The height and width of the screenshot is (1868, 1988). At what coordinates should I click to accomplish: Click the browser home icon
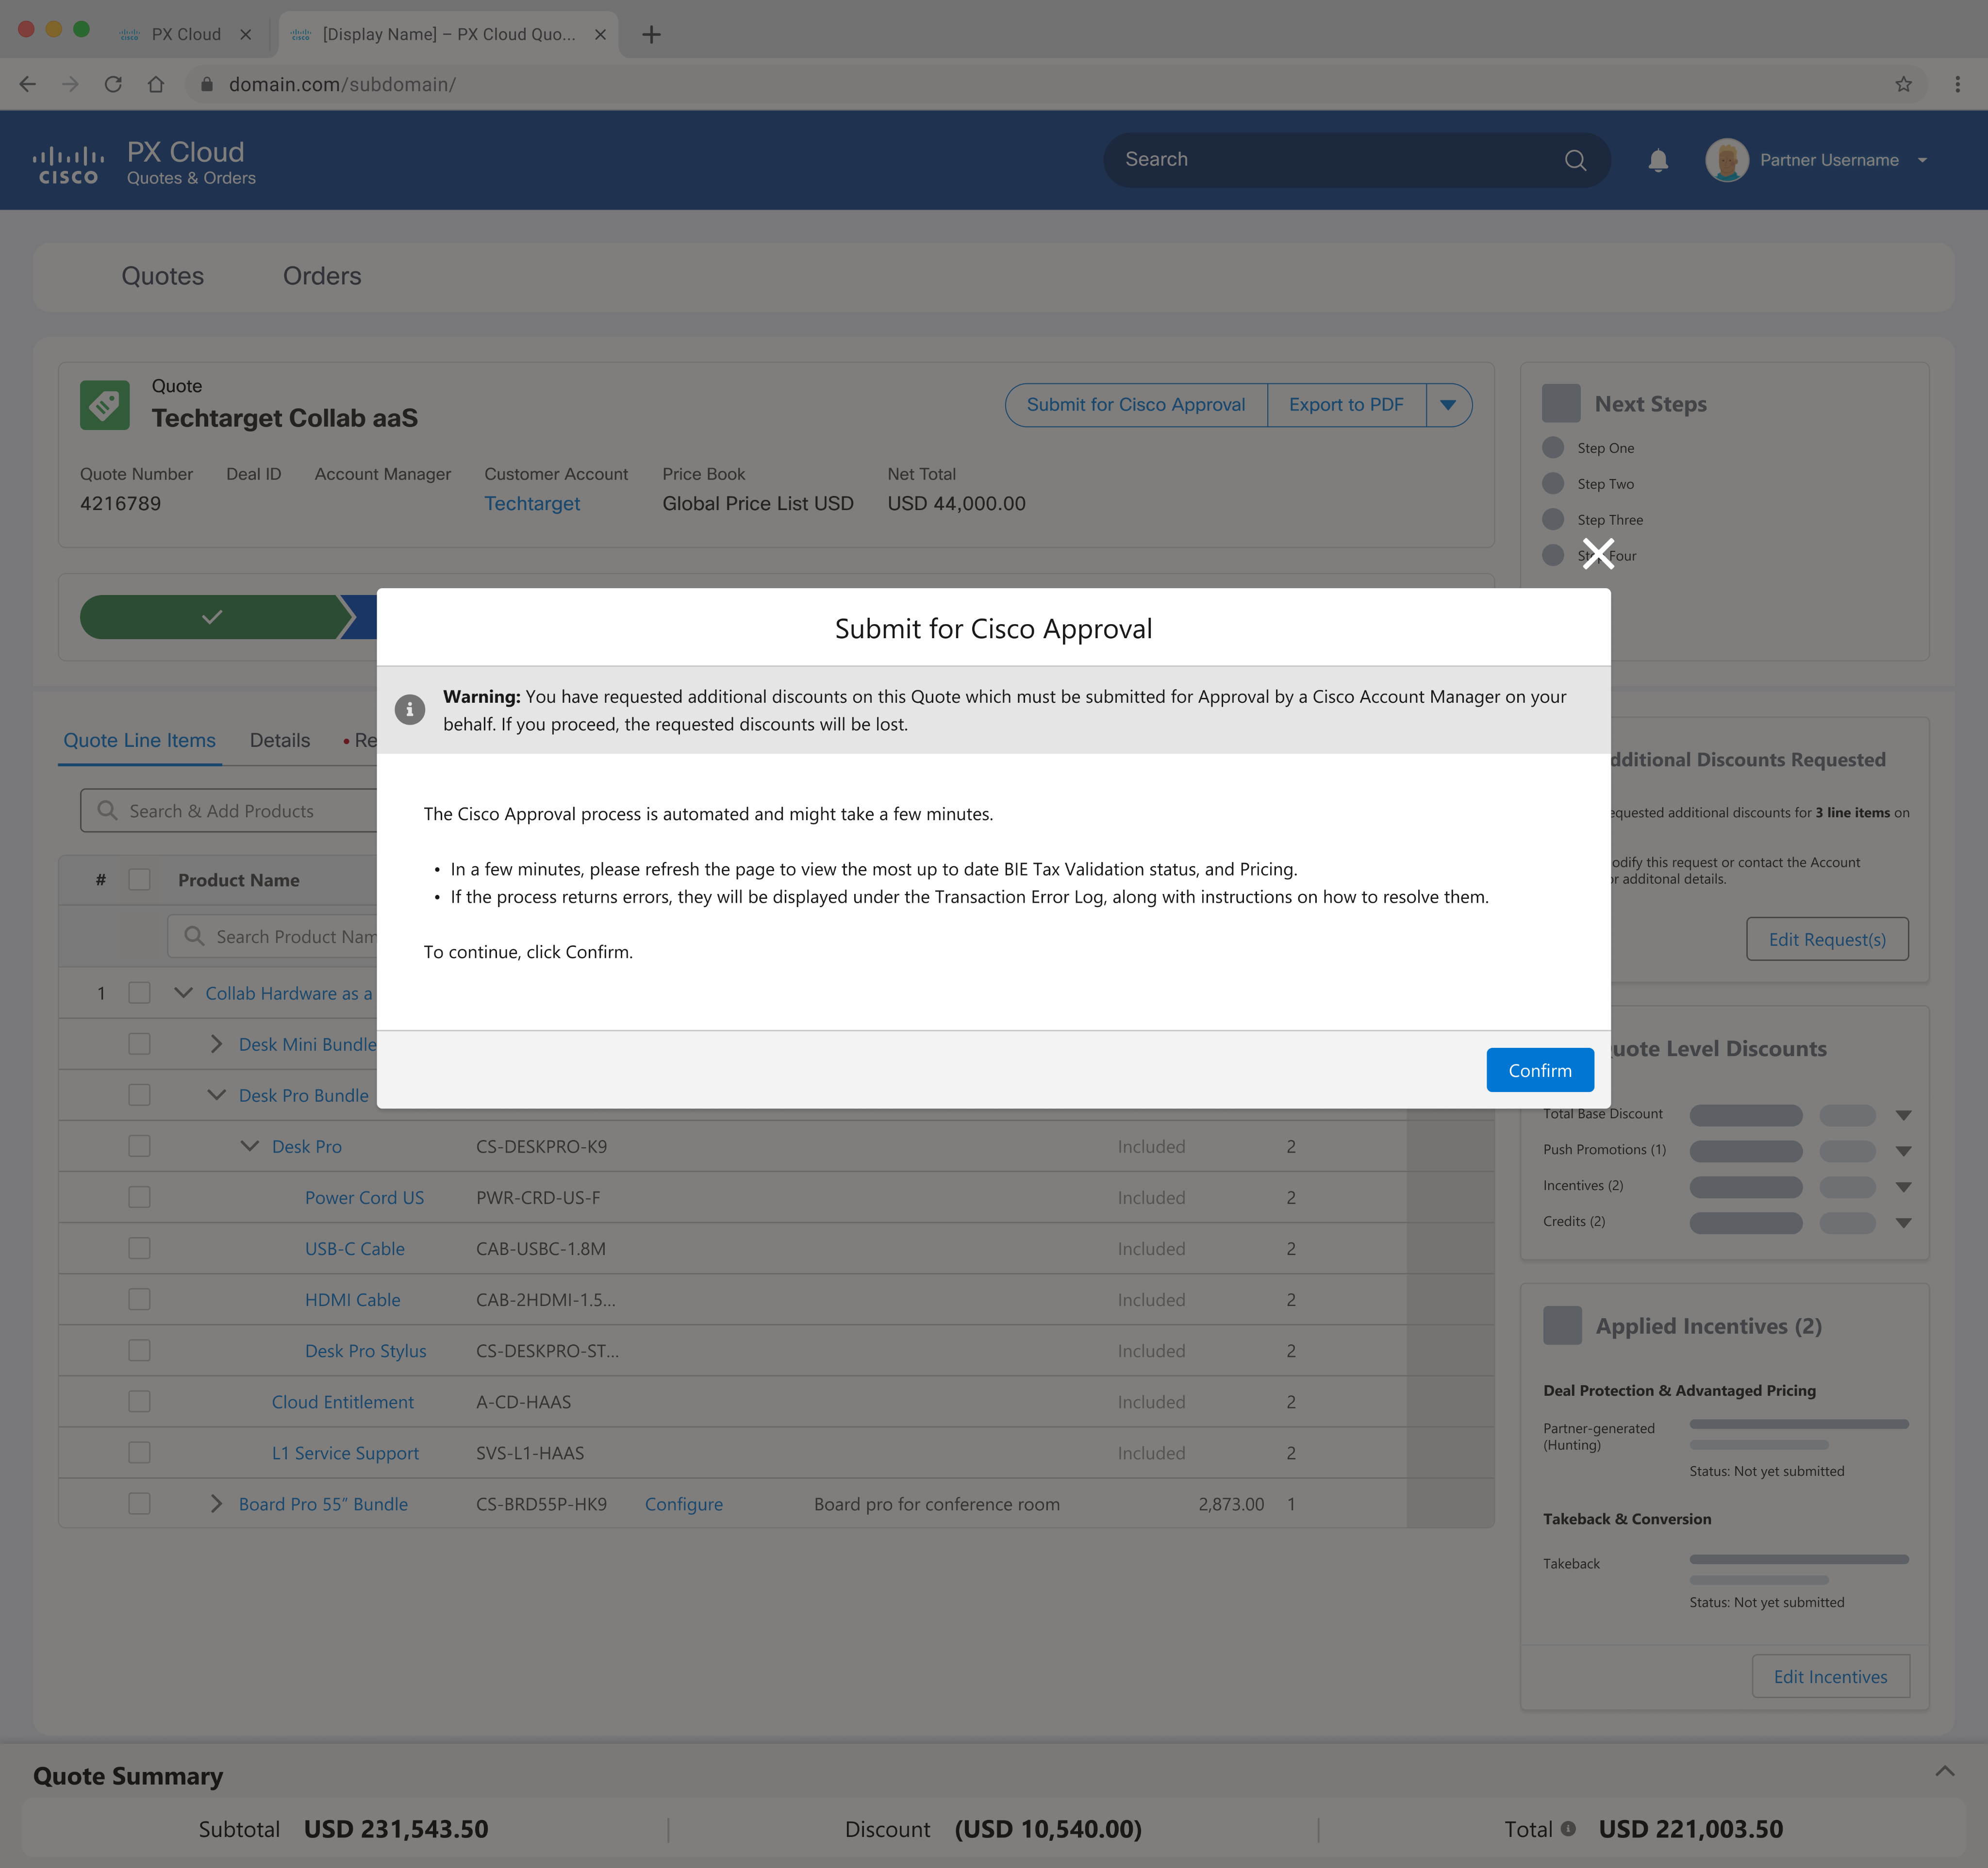(x=156, y=85)
